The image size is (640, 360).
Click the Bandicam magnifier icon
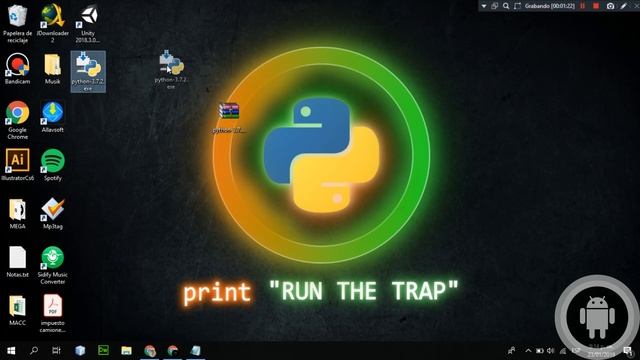click(506, 6)
